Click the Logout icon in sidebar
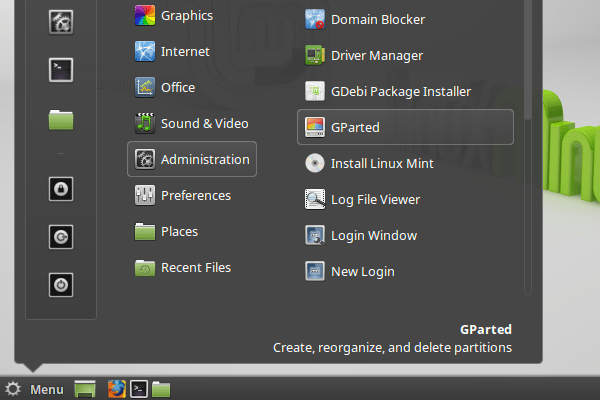Screen dimensions: 600x400 point(61,237)
